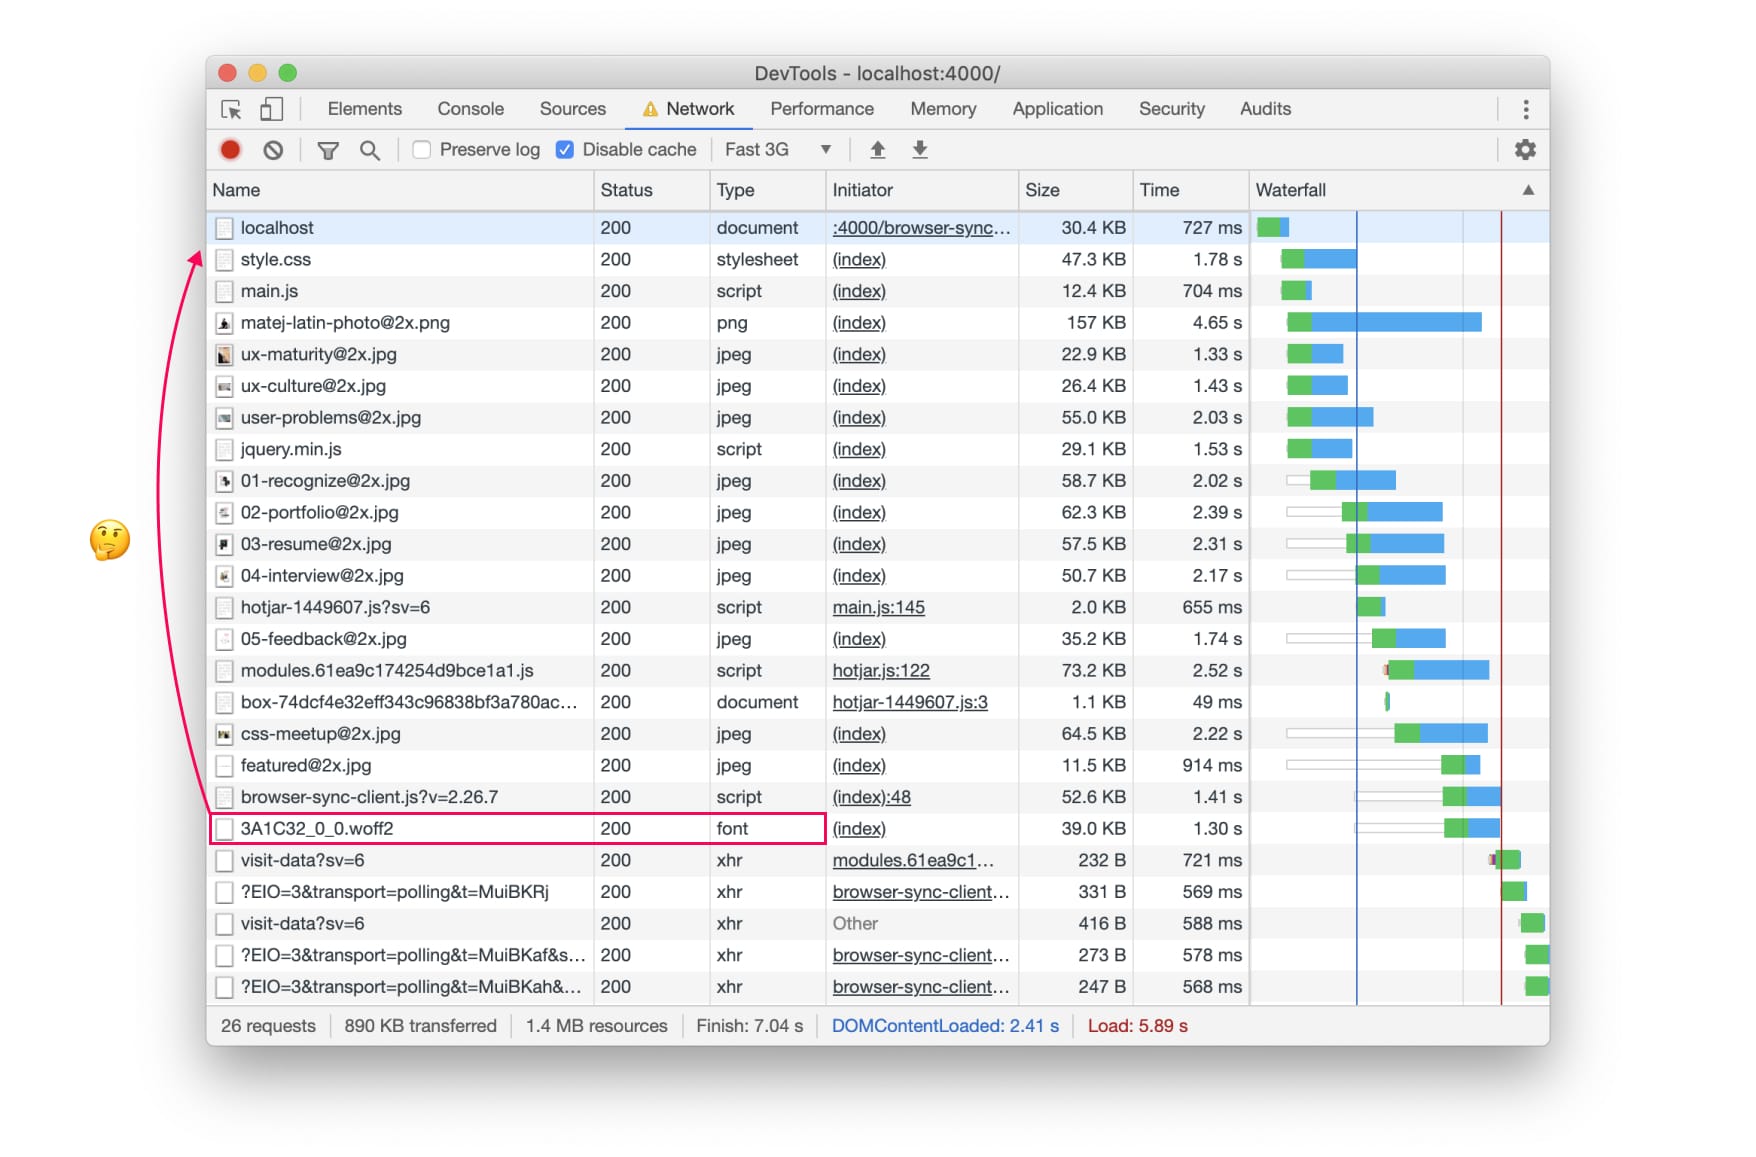Go to the Memory tab
The image size is (1756, 1157).
(943, 109)
